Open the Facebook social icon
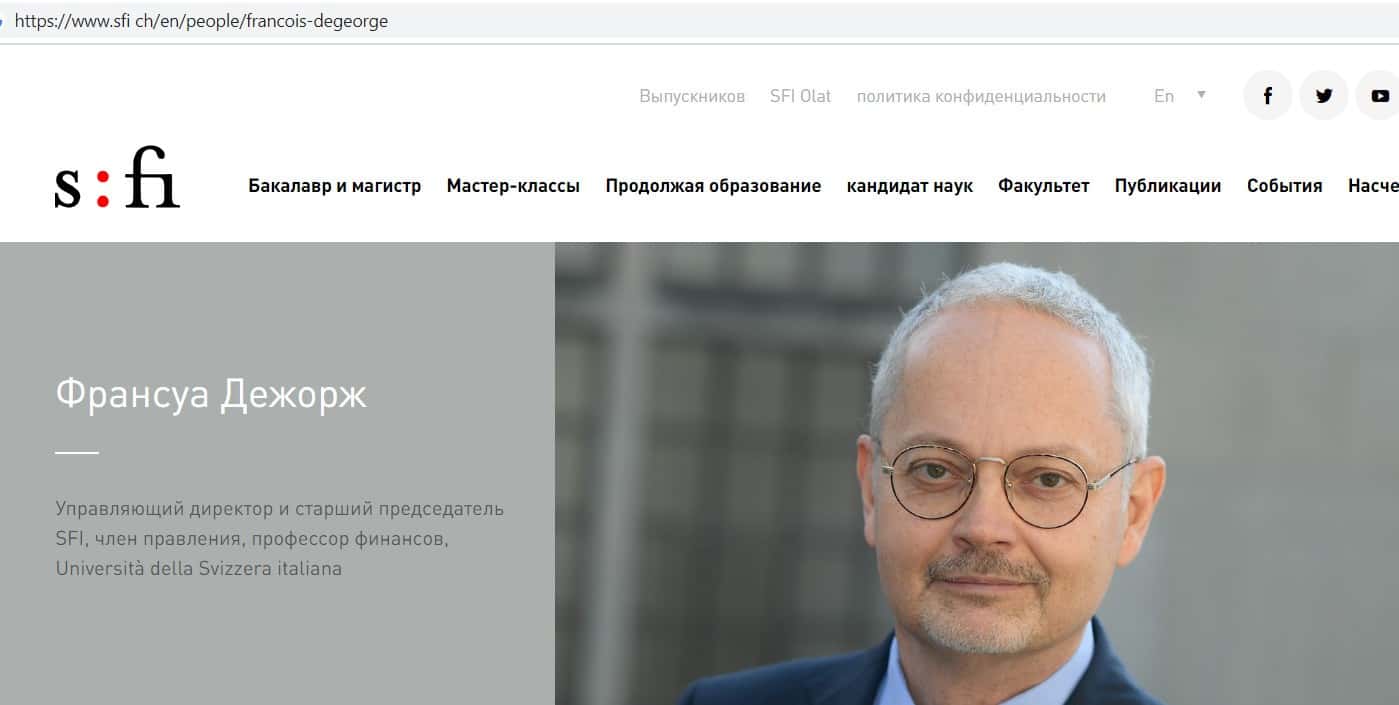Image resolution: width=1399 pixels, height=705 pixels. point(1268,96)
